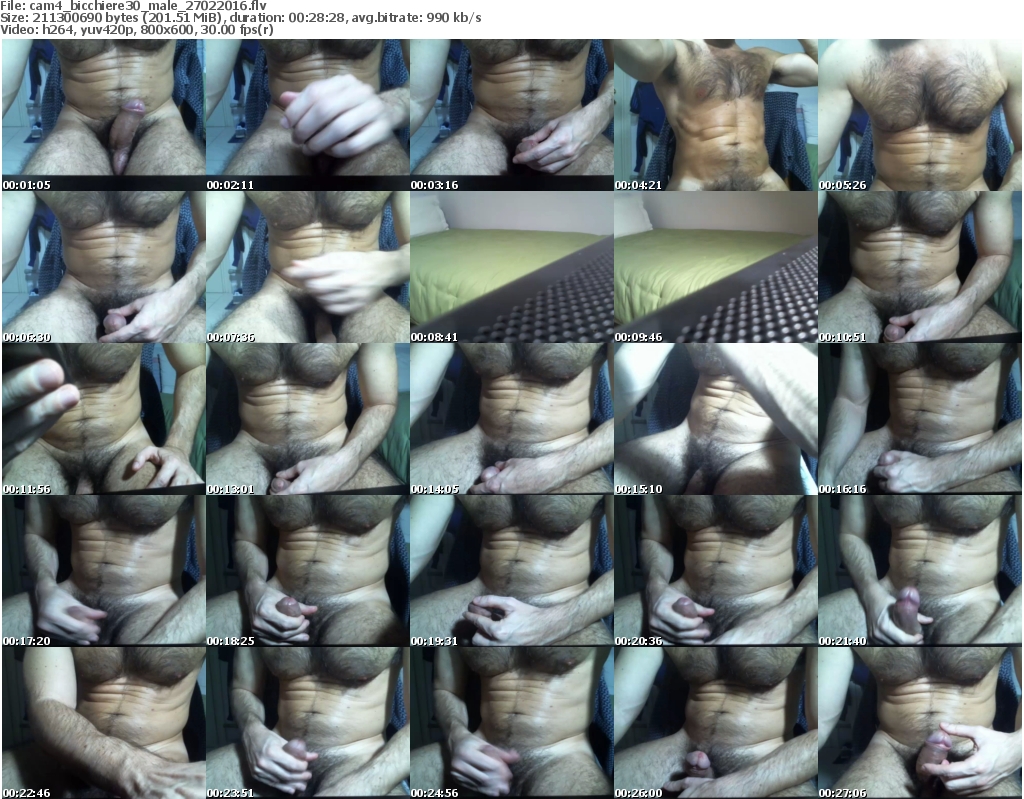The image size is (1024, 799).
Task: Choose the frame stamped 00:13:01
Action: tap(308, 419)
